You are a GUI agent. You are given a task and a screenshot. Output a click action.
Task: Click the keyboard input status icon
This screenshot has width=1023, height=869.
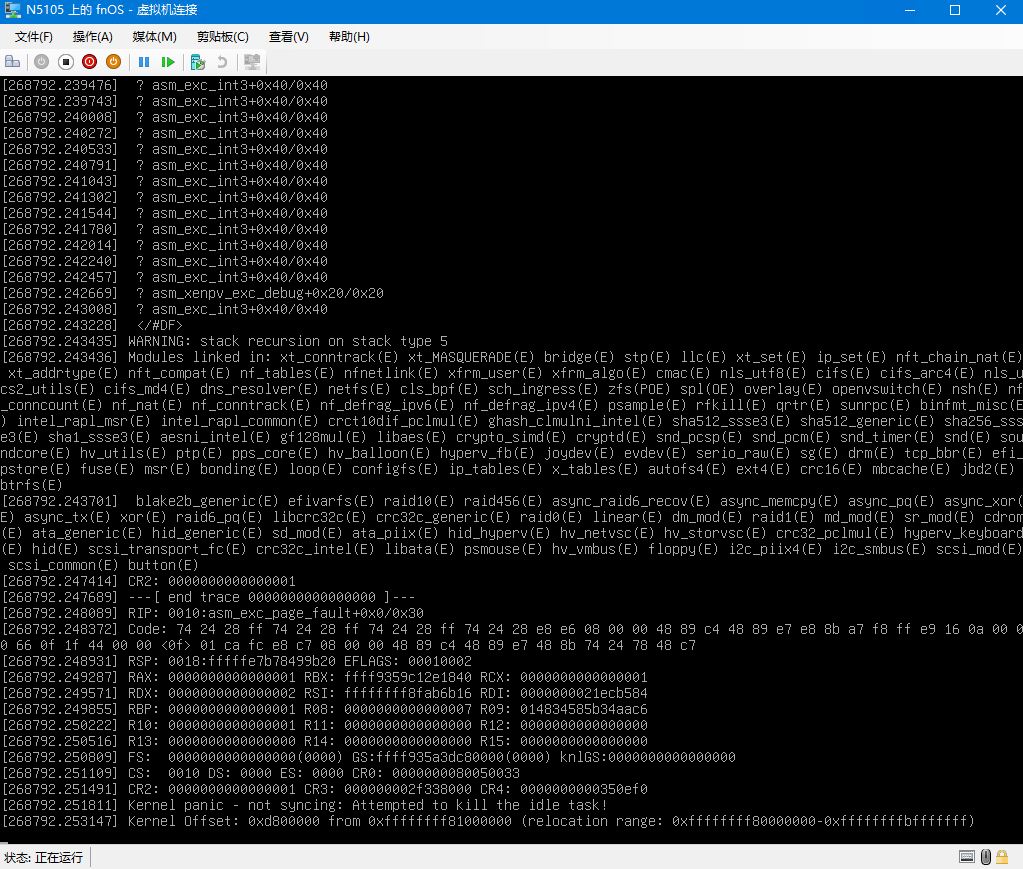click(x=967, y=857)
